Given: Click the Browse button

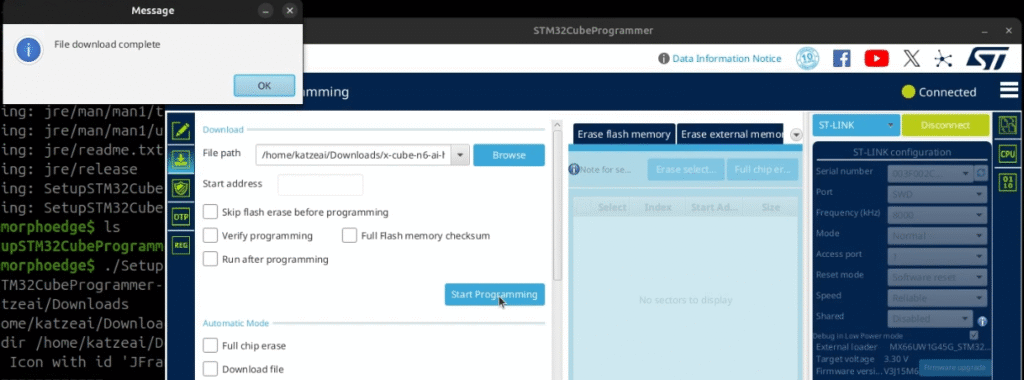Looking at the screenshot, I should tap(509, 155).
